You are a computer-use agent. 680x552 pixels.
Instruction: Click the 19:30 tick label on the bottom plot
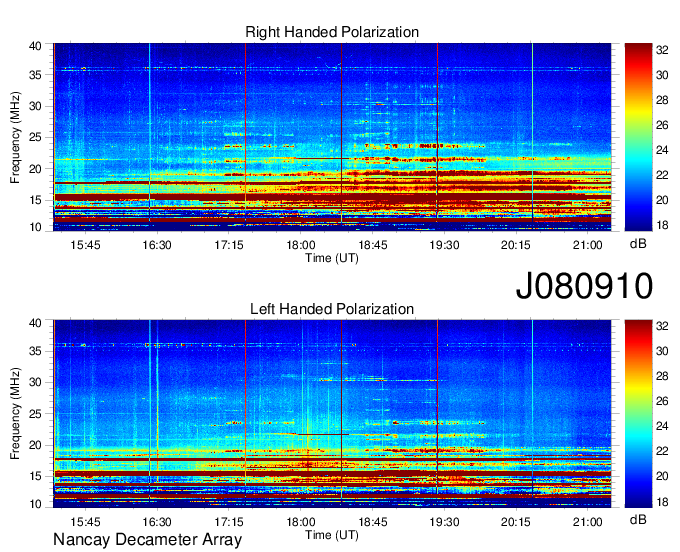(444, 522)
